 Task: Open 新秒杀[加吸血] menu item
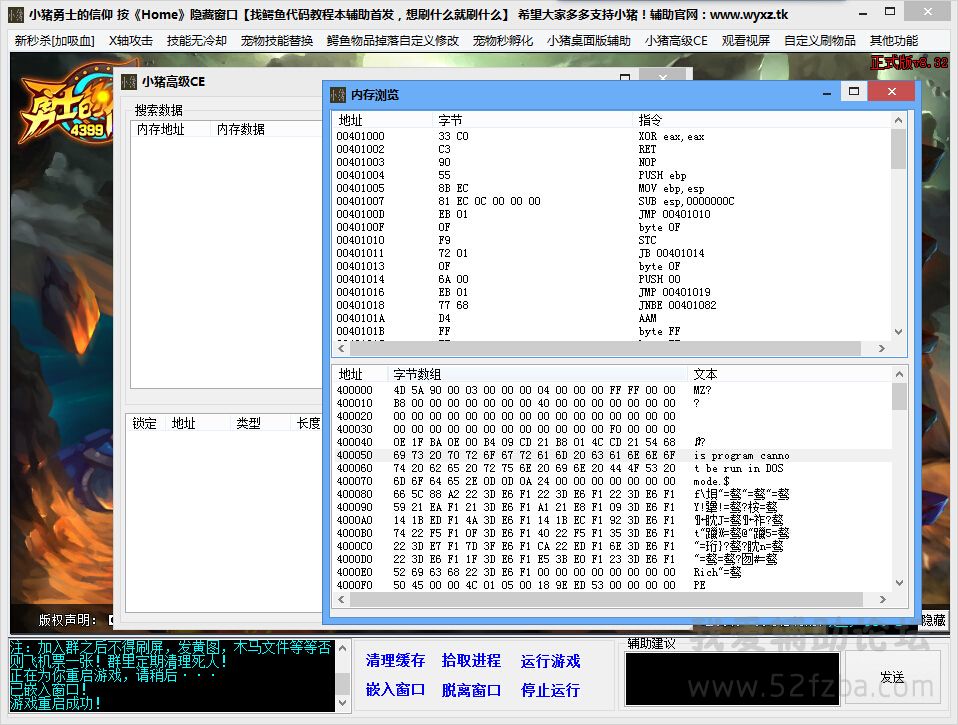(x=54, y=41)
